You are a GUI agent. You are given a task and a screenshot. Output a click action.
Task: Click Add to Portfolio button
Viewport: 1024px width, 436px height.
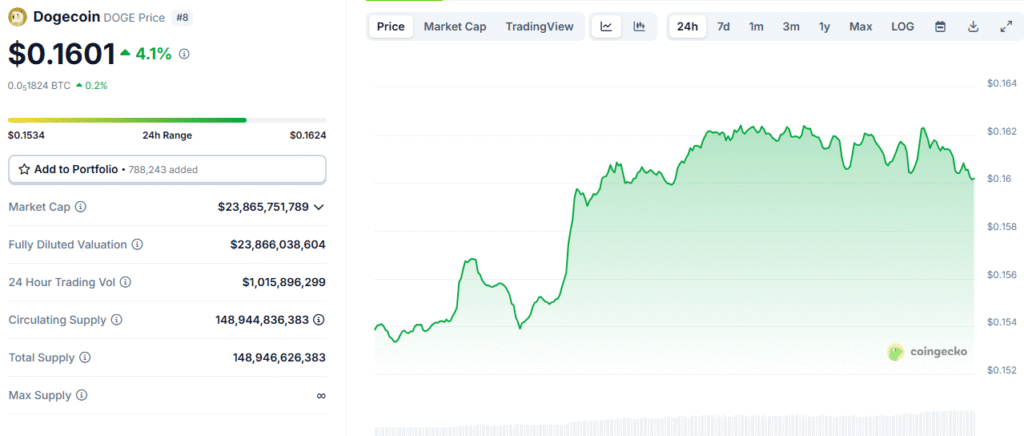tap(167, 169)
